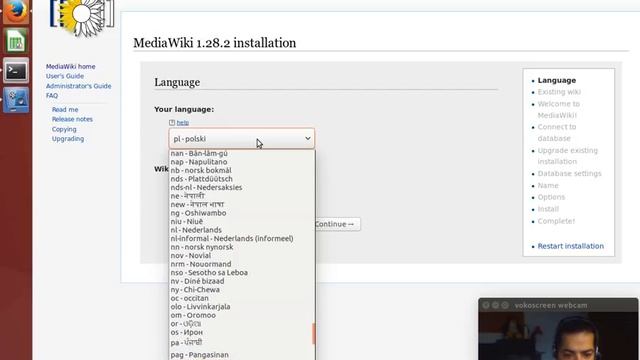Open the Read me link

[x=65, y=109]
